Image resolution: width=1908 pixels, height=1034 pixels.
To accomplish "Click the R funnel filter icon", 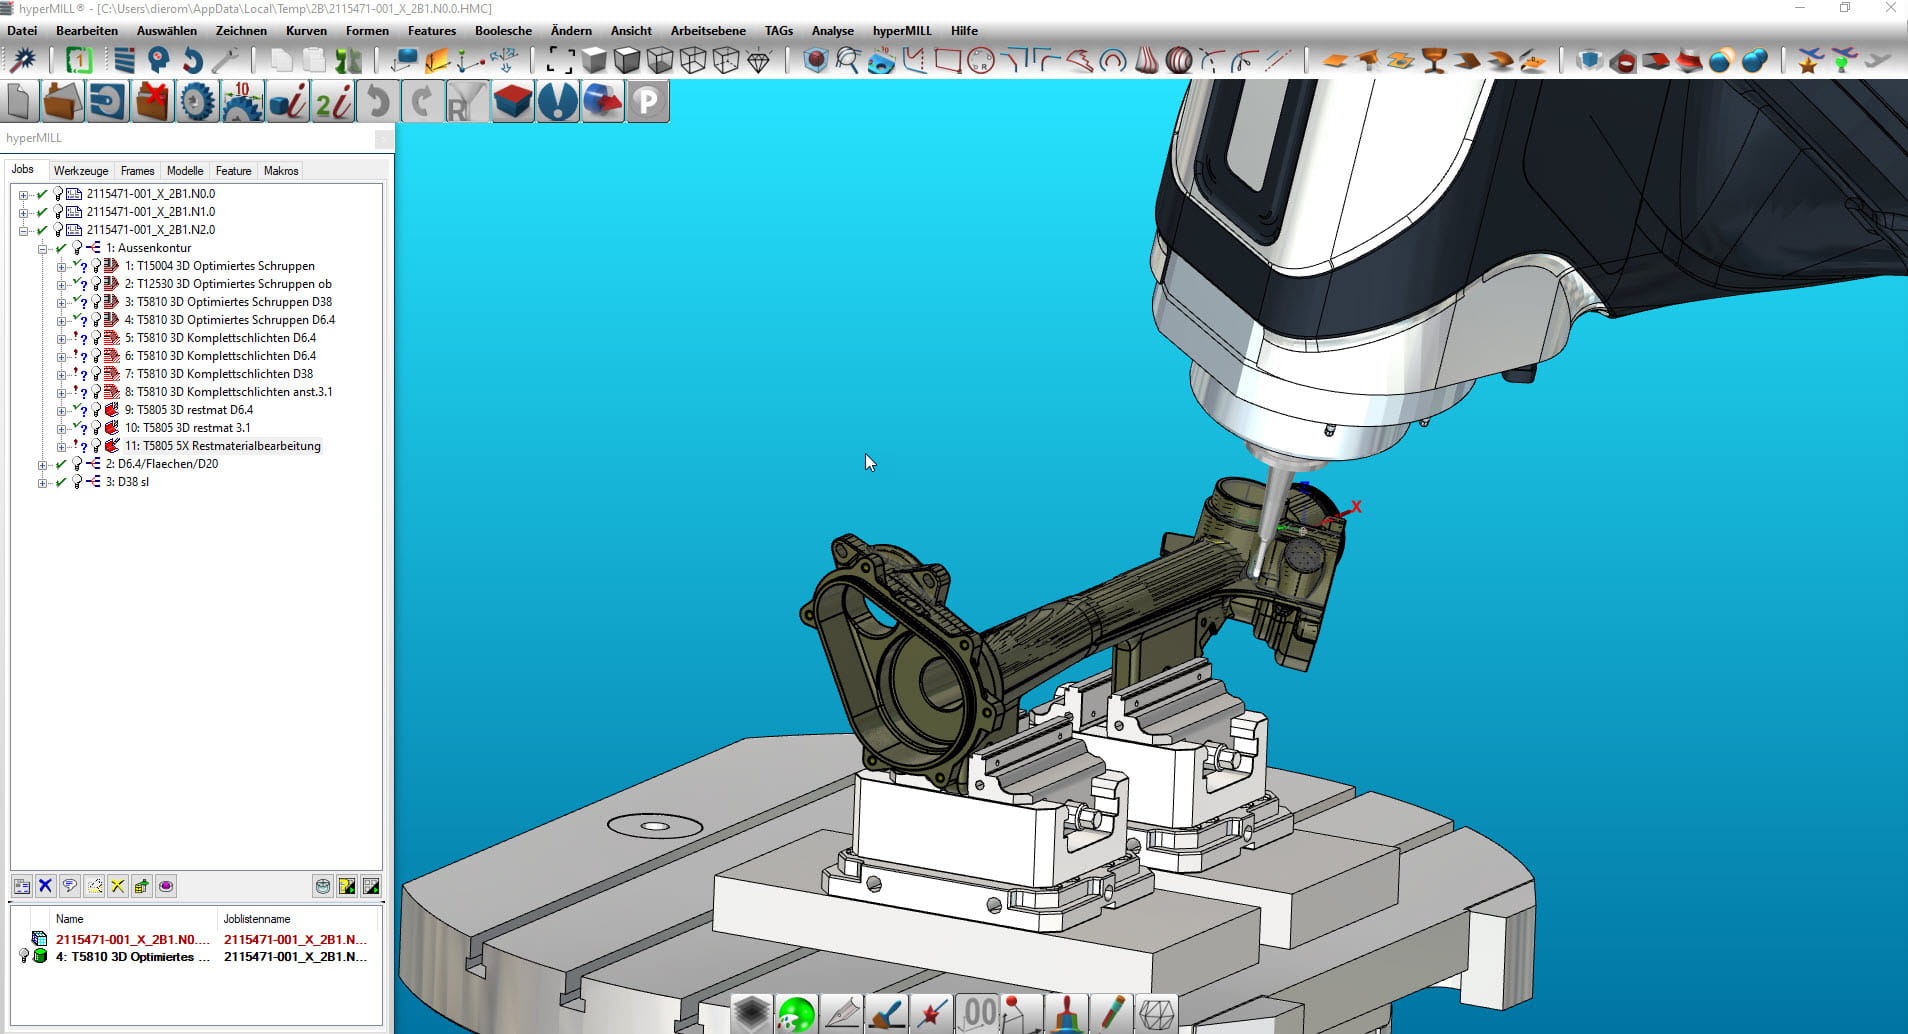I will [x=467, y=102].
